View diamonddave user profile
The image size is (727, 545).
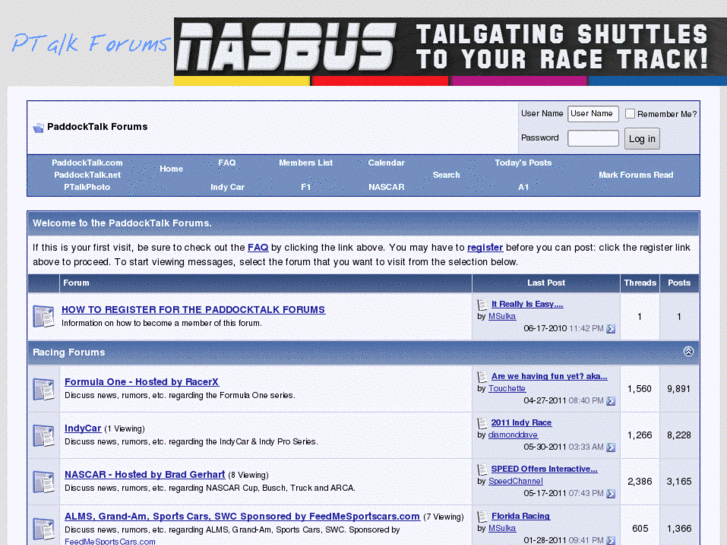pyautogui.click(x=513, y=435)
